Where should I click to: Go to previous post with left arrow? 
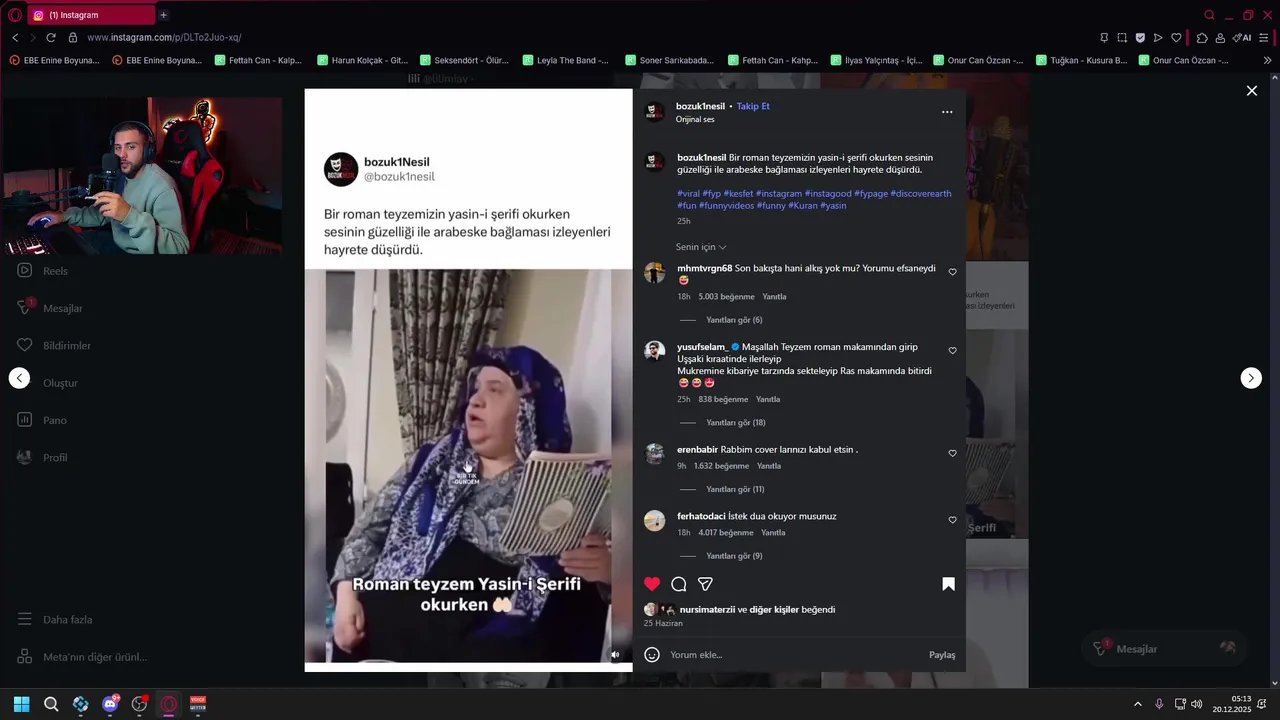click(x=19, y=378)
